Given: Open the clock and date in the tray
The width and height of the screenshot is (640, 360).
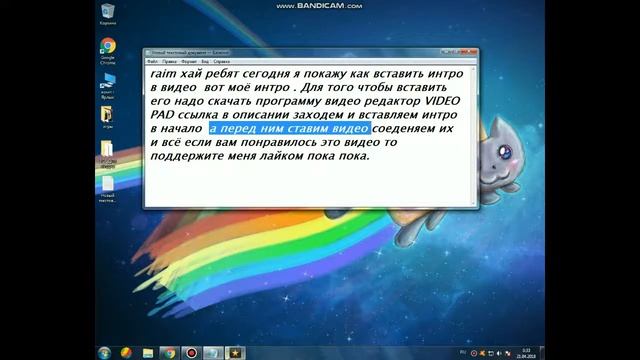Looking at the screenshot, I should pos(526,353).
